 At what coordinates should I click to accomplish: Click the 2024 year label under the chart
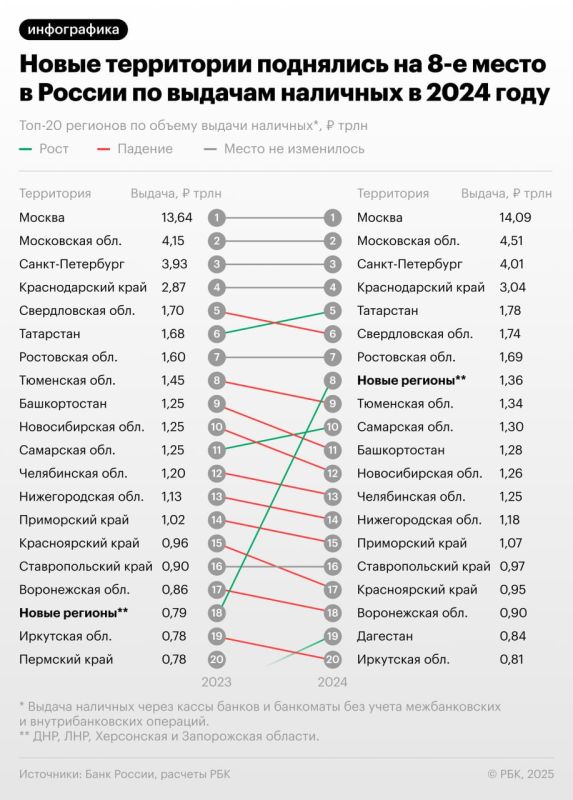332,682
